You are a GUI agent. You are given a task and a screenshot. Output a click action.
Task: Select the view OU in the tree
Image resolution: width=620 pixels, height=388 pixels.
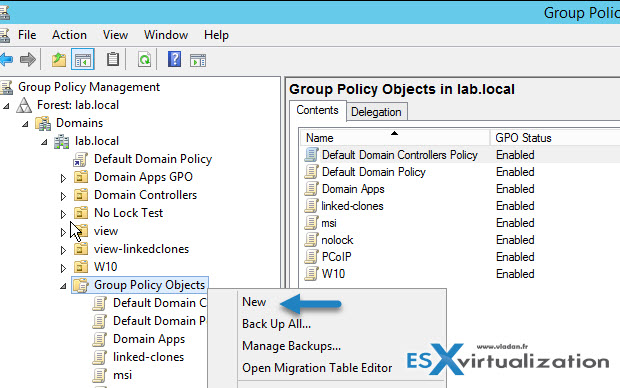coord(106,231)
